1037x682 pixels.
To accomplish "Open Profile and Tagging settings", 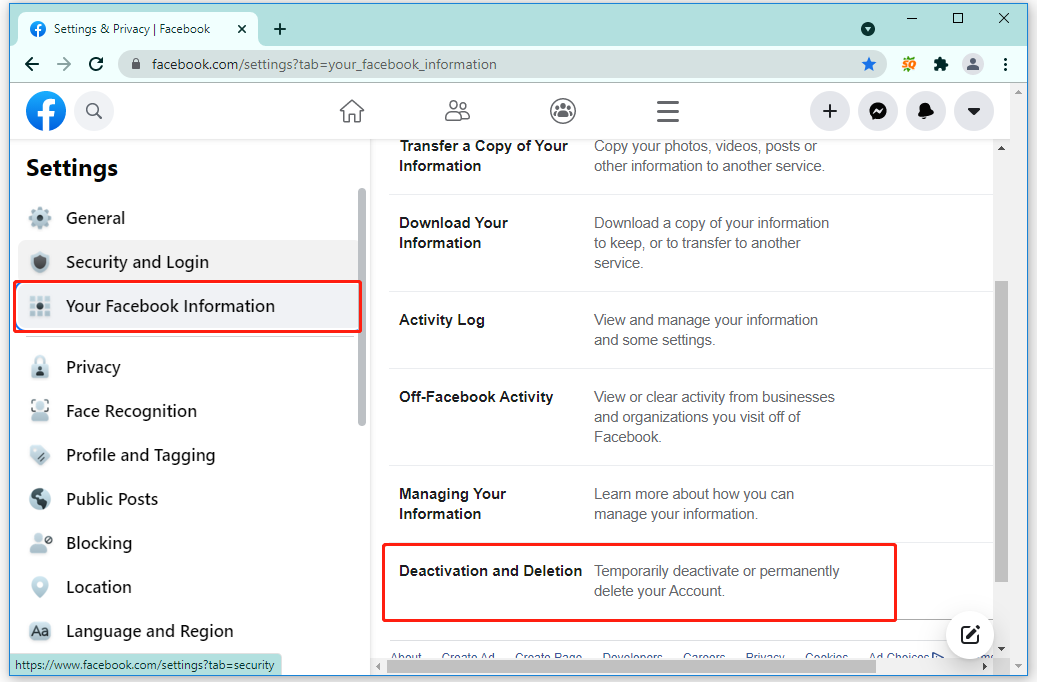I will coord(188,455).
